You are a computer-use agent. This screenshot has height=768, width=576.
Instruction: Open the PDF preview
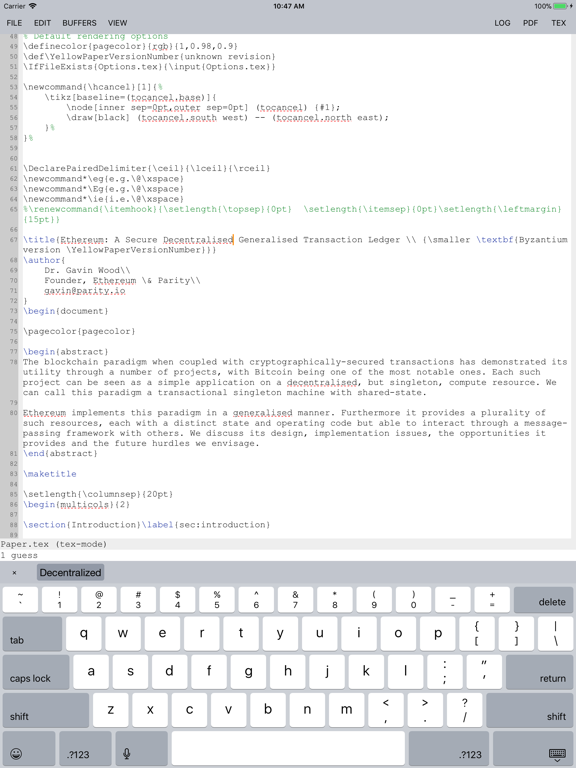tap(530, 23)
